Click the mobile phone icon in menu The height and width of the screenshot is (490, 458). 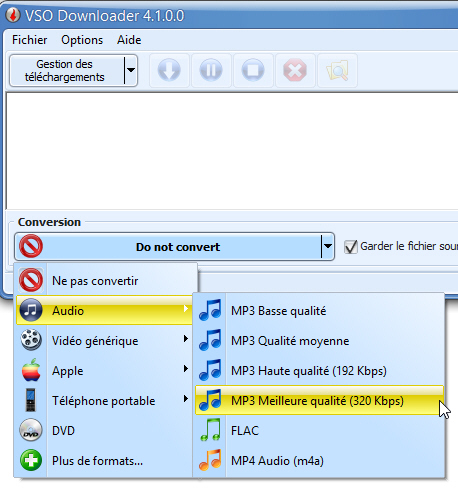[x=31, y=400]
